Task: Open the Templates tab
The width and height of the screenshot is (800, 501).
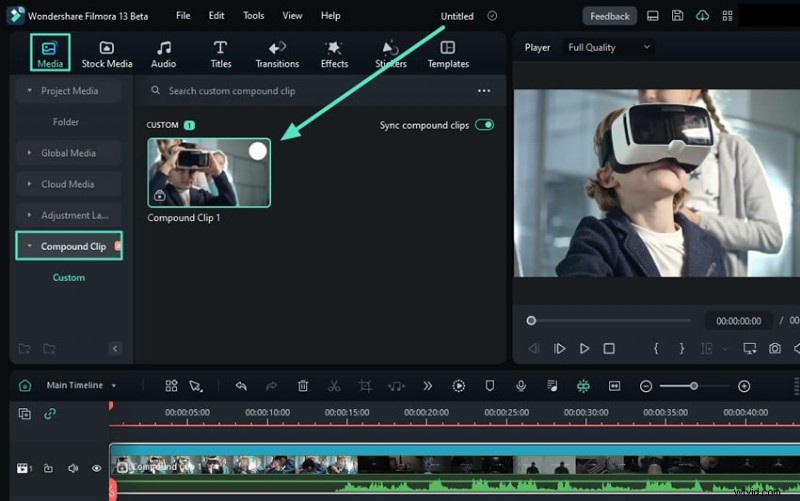Action: click(x=448, y=55)
